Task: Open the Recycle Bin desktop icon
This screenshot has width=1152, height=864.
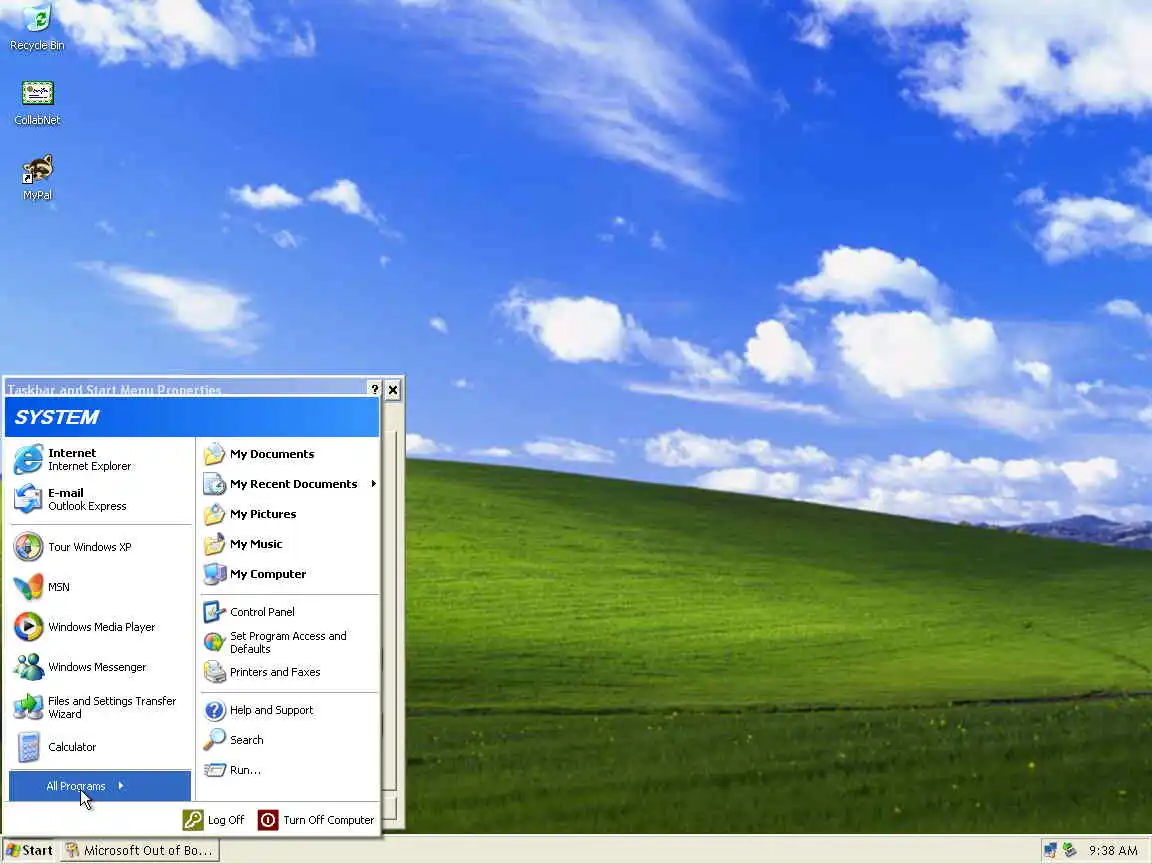Action: 37,26
